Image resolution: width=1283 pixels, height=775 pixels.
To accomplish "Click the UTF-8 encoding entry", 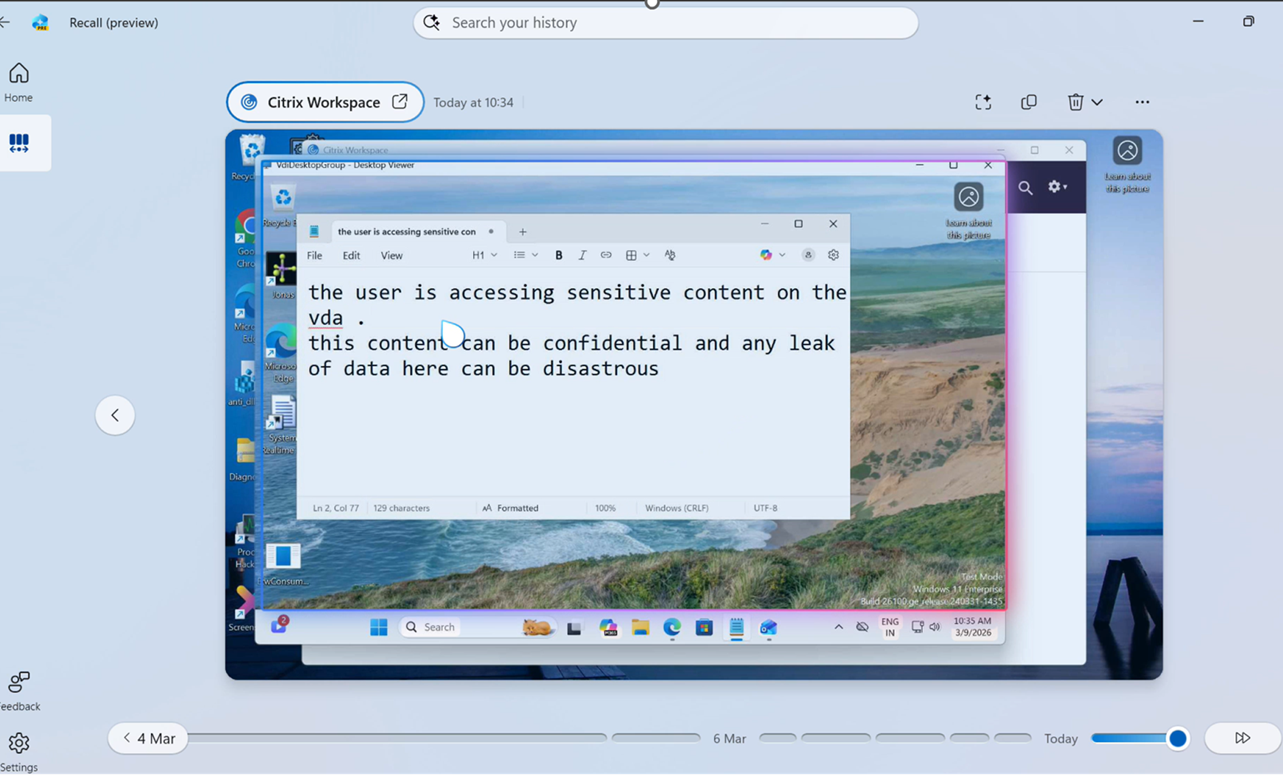I will pyautogui.click(x=765, y=508).
